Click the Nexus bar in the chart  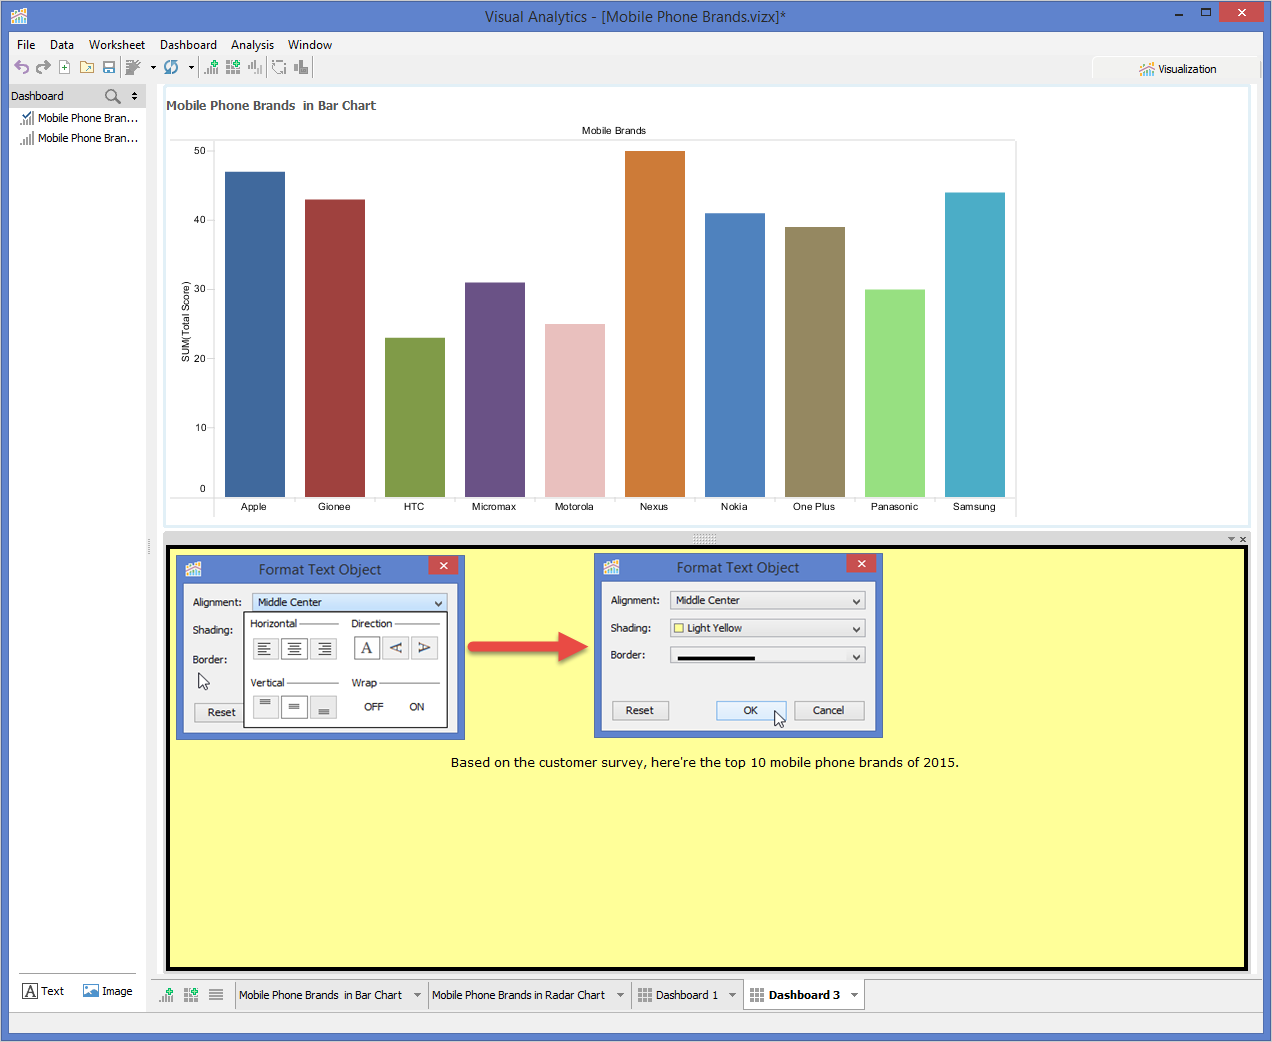655,324
